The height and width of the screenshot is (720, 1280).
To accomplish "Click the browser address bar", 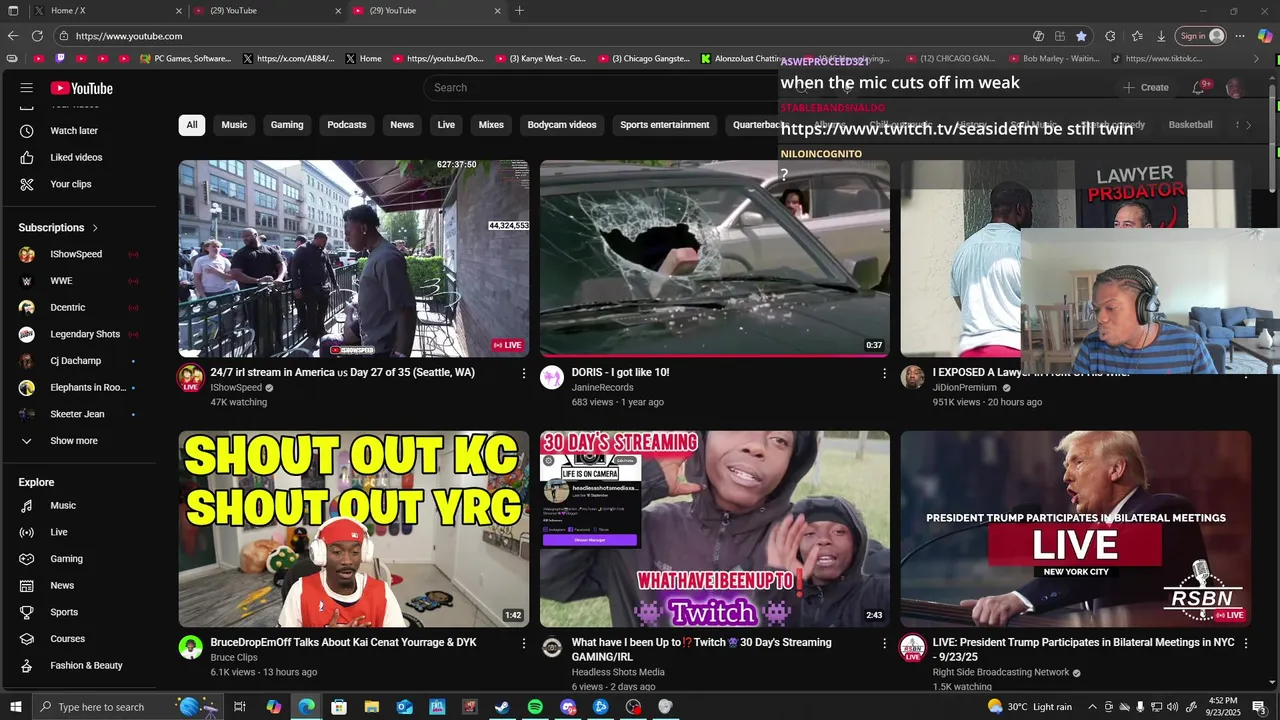I will click(x=540, y=36).
